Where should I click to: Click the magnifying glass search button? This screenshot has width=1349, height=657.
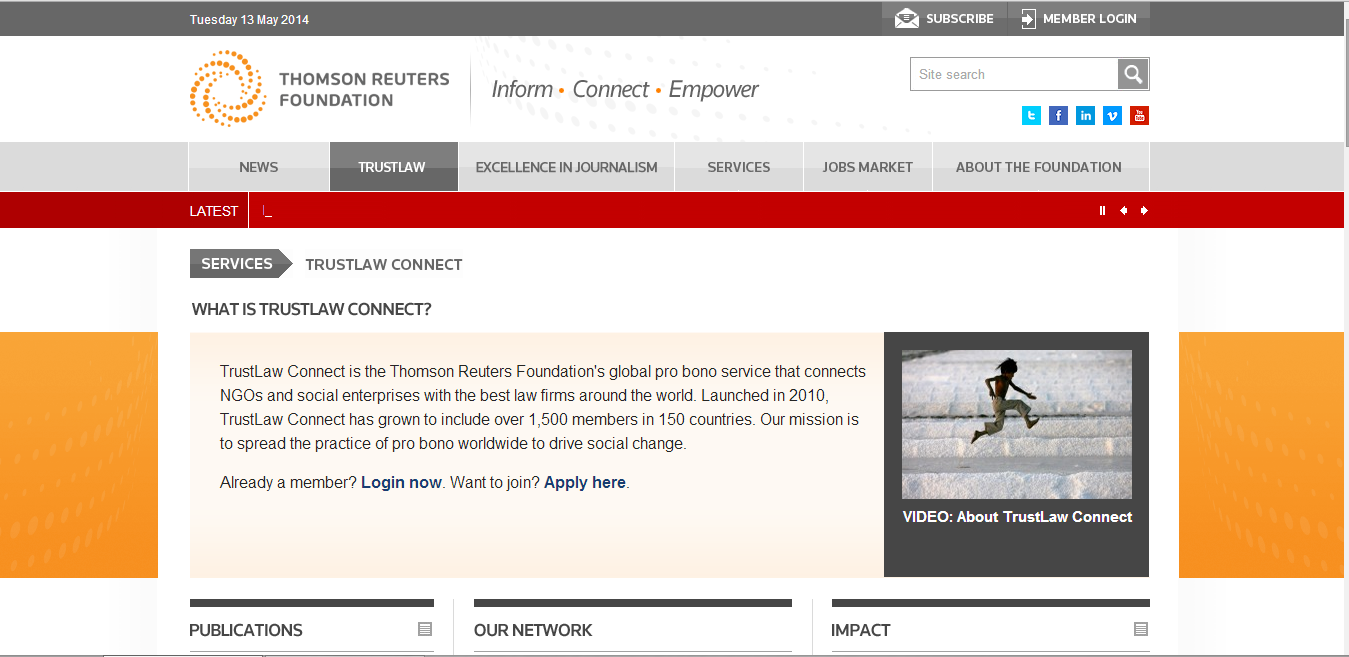pyautogui.click(x=1133, y=74)
